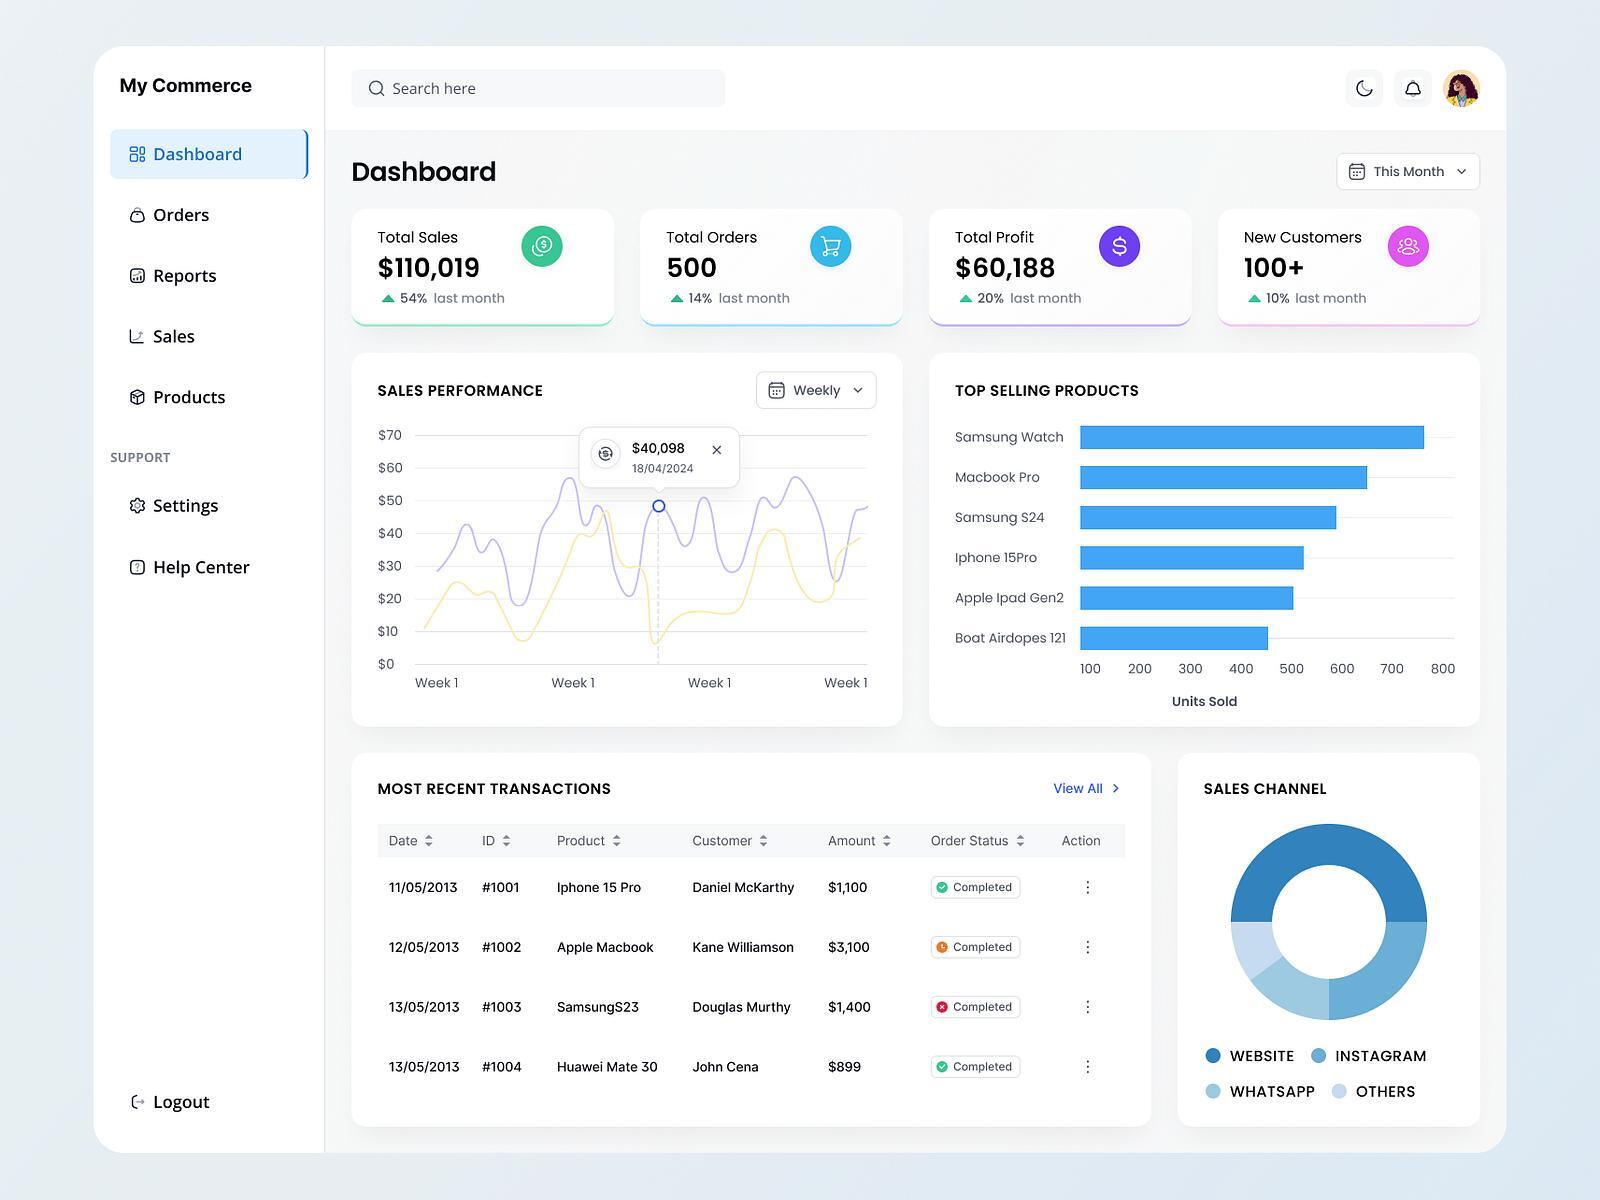Screen dimensions: 1600x1200
Task: Click the Logout icon in sidebar
Action: [x=138, y=1102]
